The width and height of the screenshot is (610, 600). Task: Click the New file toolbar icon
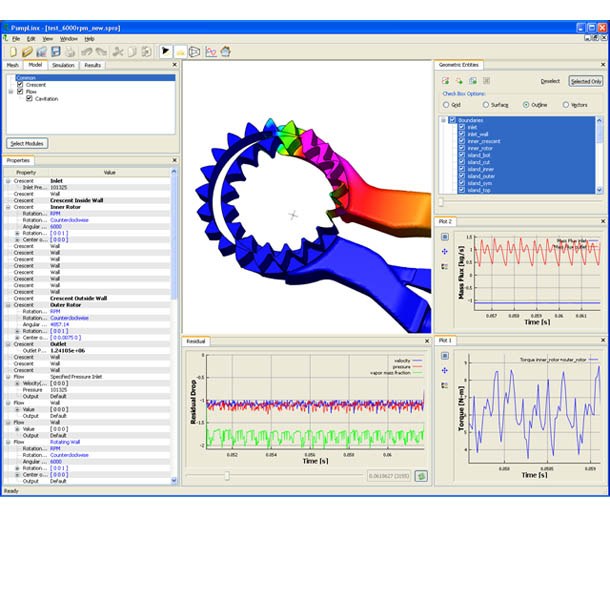(x=13, y=52)
